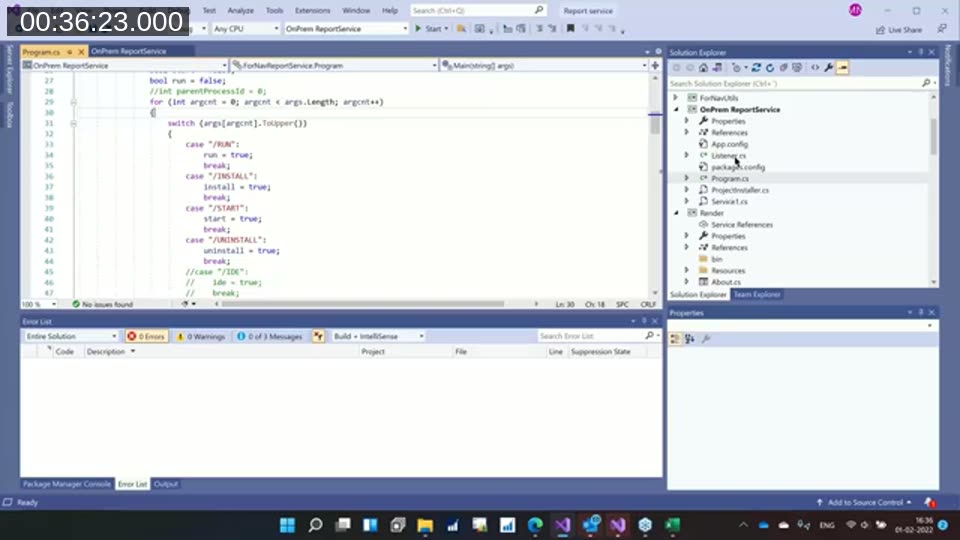Image resolution: width=960 pixels, height=540 pixels.
Task: Collapse the switch block outlining at line 31
Action: coord(73,123)
